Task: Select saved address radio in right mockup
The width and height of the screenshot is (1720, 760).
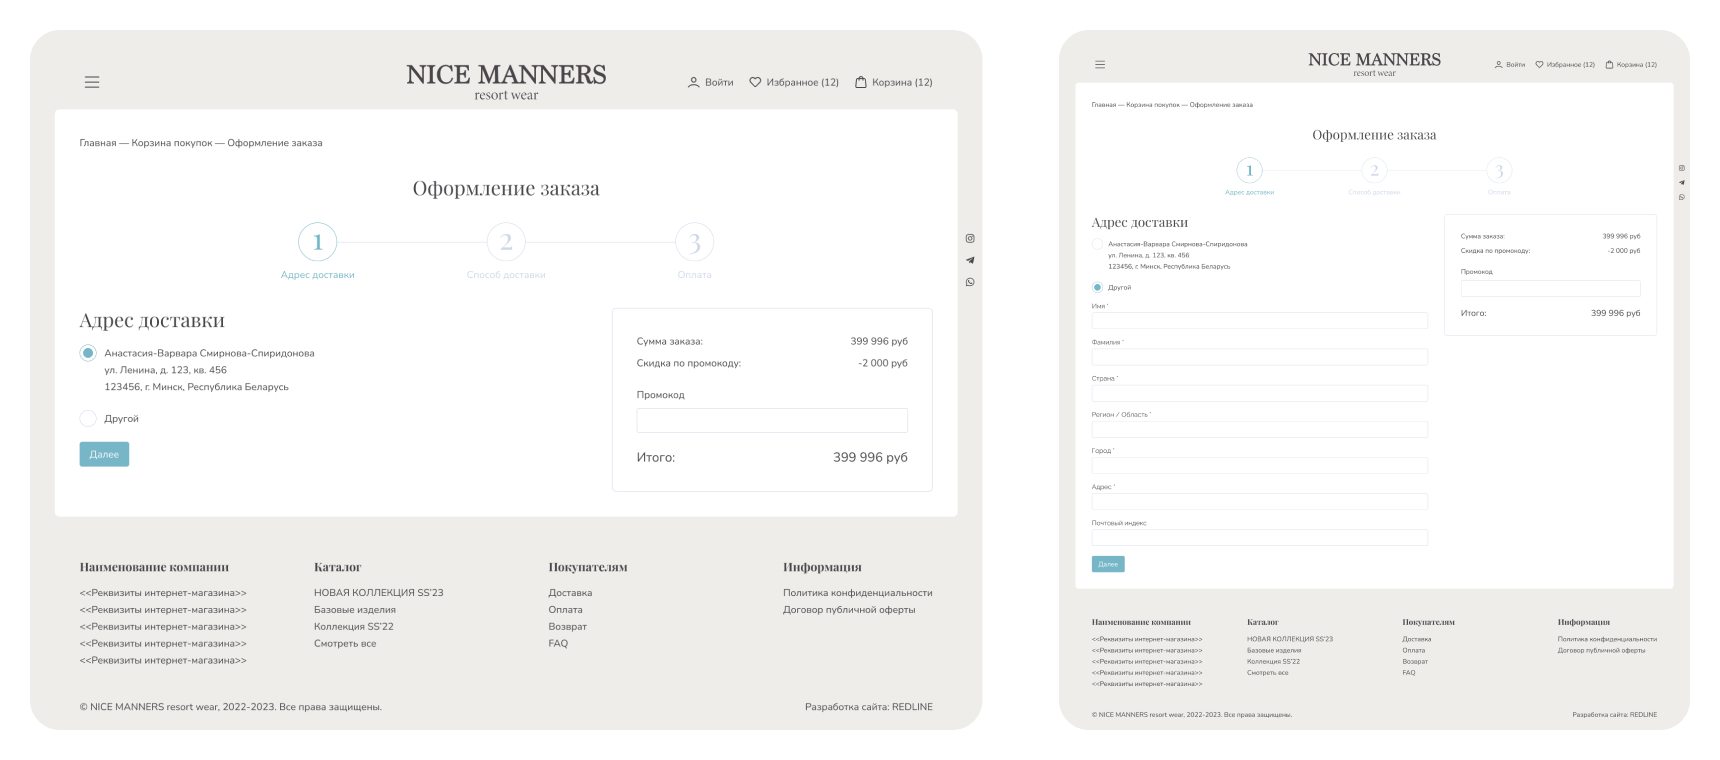Action: [1097, 244]
